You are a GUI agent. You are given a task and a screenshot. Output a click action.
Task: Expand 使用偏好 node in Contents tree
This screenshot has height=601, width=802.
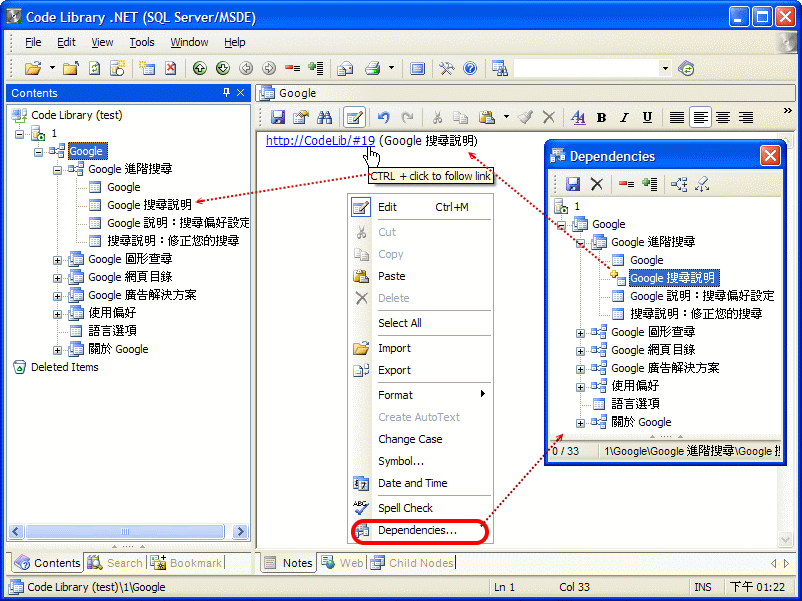pos(57,314)
